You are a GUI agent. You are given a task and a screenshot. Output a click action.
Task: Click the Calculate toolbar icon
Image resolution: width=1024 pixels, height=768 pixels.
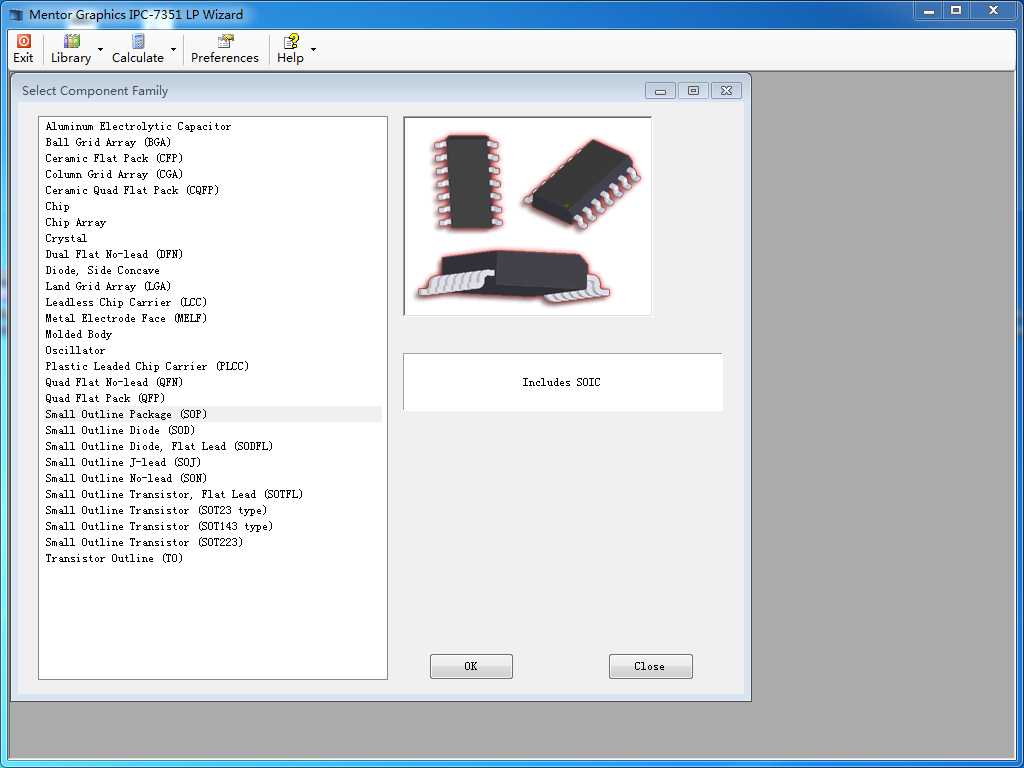point(138,49)
